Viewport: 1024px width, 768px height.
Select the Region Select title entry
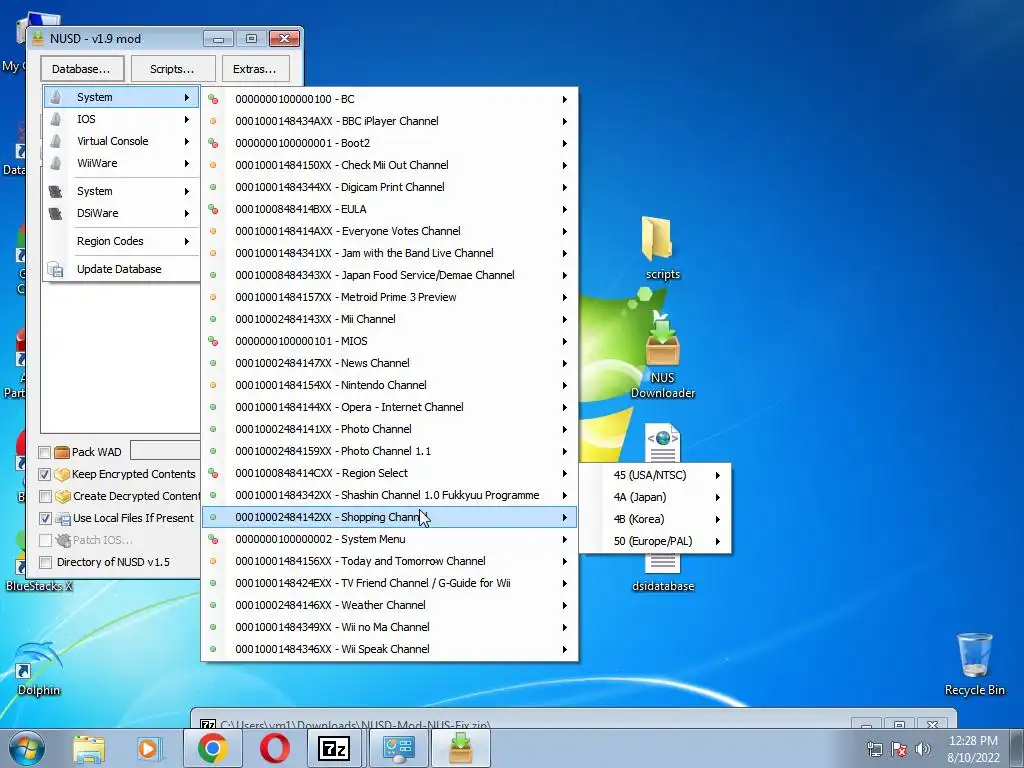pyautogui.click(x=389, y=473)
